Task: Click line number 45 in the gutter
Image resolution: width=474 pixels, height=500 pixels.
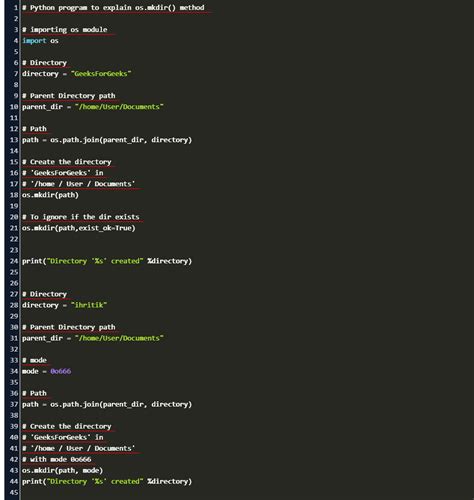Action: pos(14,492)
